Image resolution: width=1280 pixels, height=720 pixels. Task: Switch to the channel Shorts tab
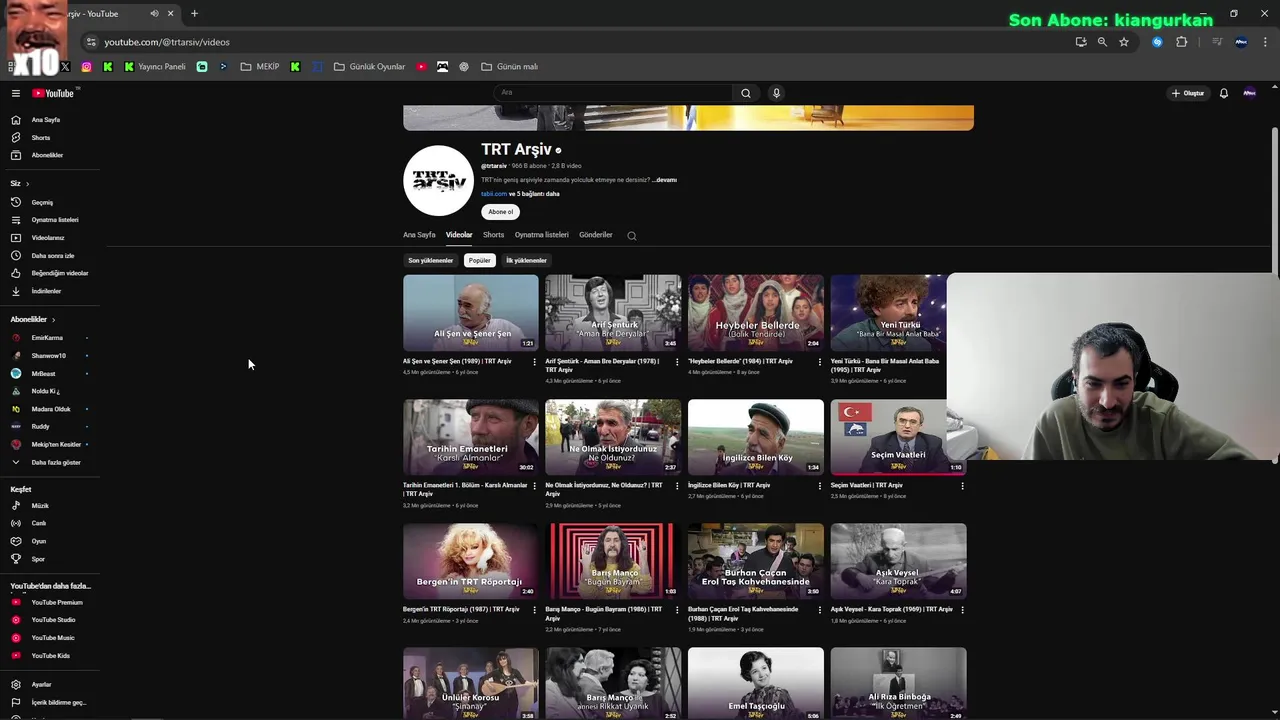point(493,235)
